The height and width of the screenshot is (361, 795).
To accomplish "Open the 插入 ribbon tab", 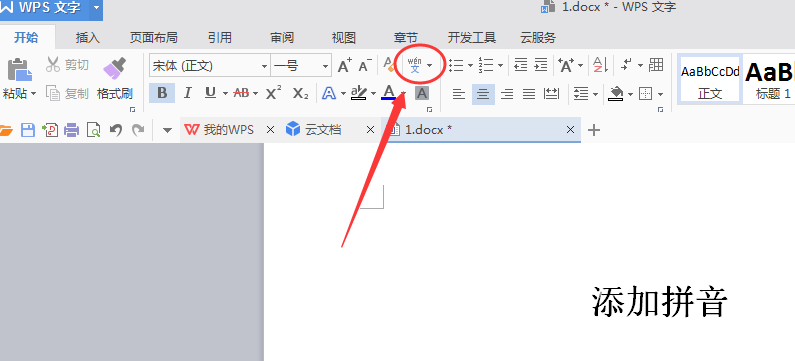I will point(88,38).
